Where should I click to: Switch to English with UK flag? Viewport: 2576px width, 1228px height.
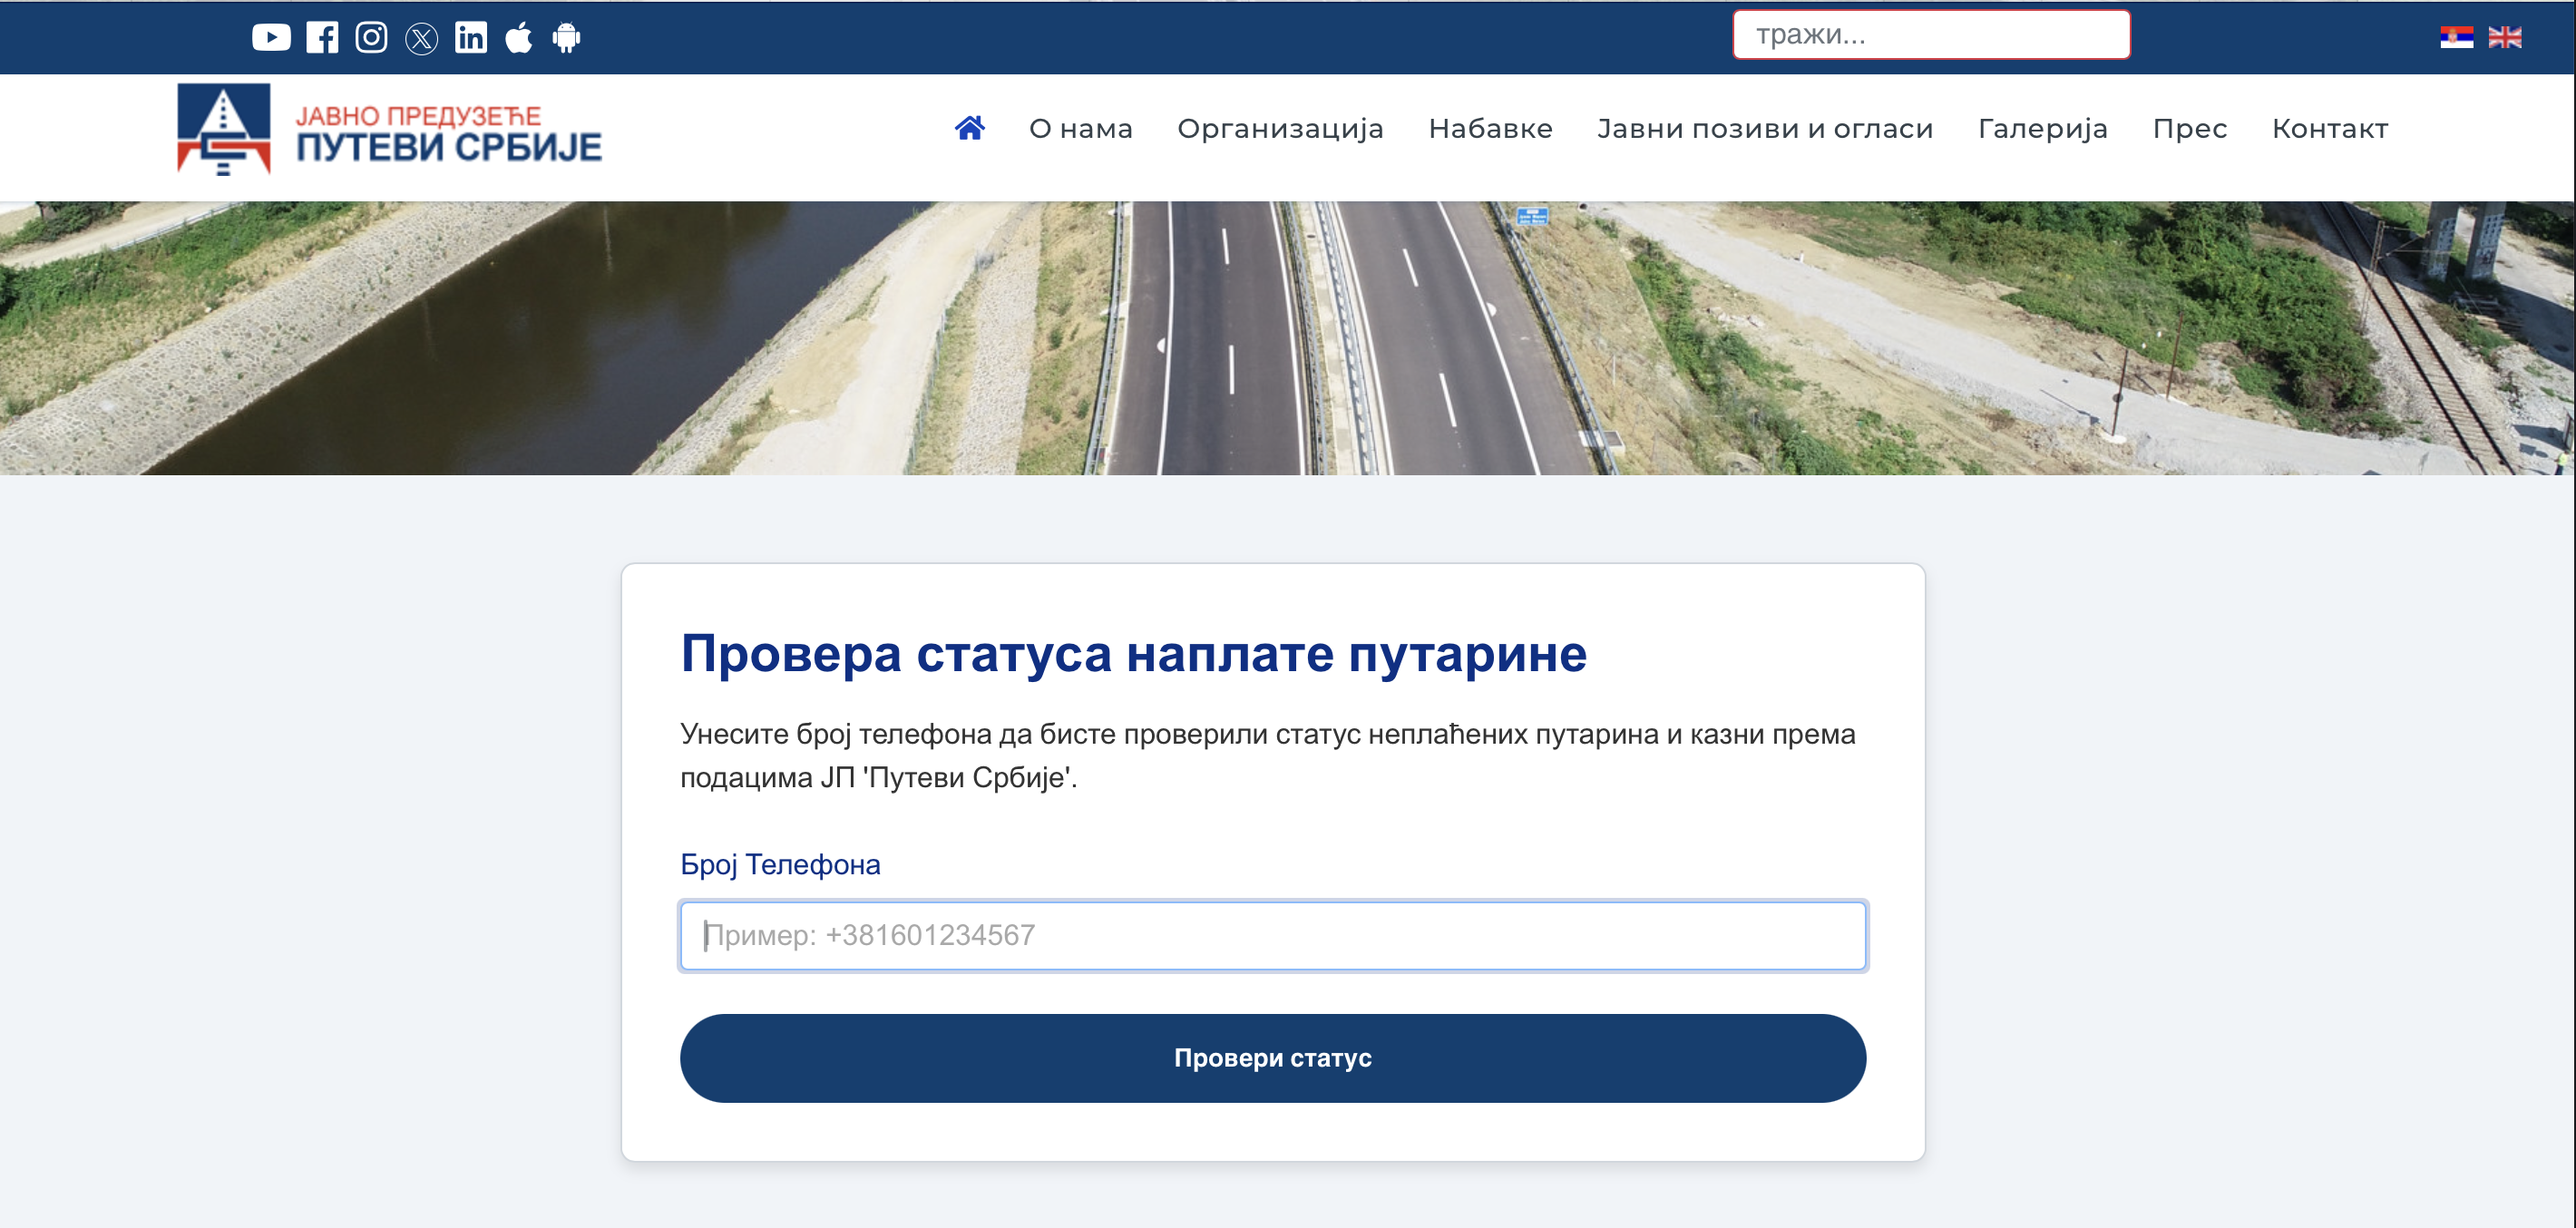click(2504, 37)
